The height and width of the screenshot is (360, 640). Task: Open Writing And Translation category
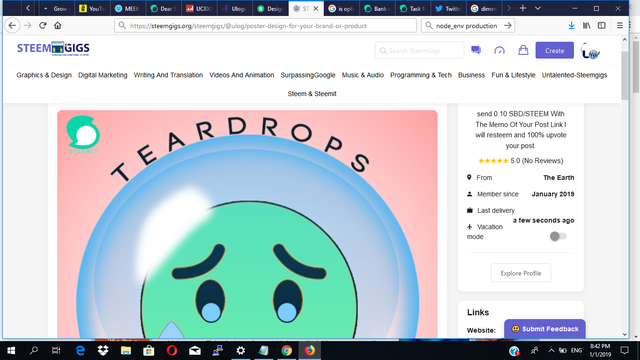pos(168,75)
